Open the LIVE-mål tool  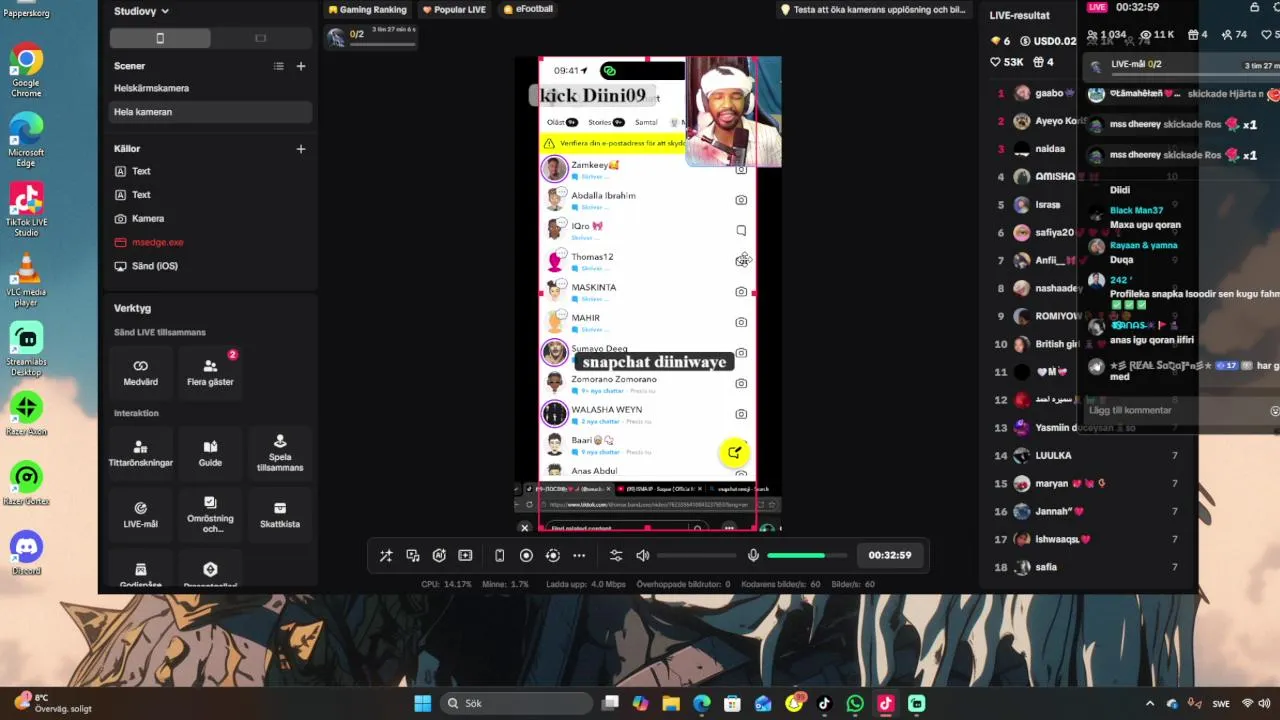coord(141,514)
